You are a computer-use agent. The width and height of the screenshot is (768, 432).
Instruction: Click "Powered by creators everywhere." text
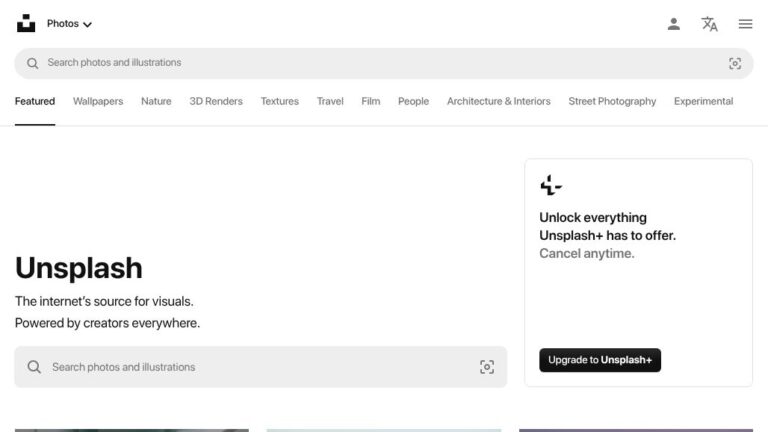coord(107,323)
